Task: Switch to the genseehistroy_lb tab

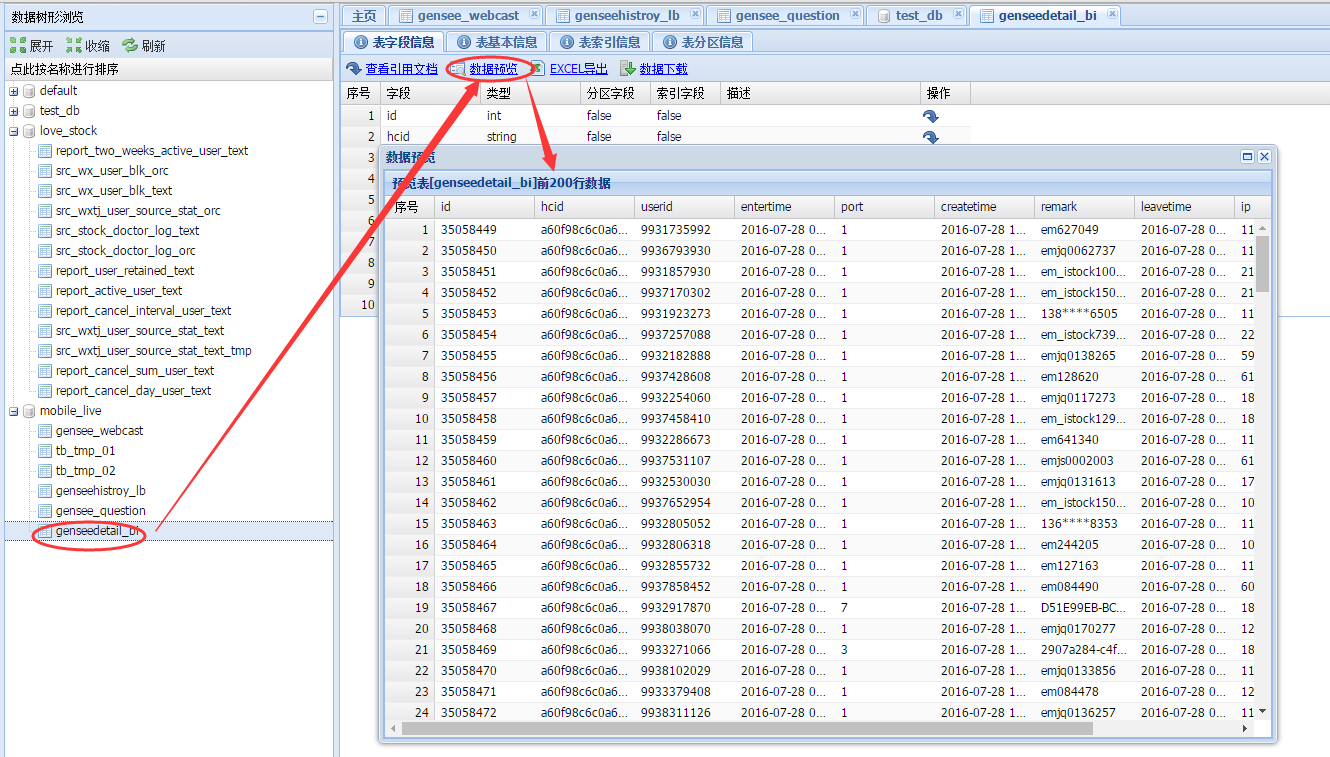Action: point(624,16)
